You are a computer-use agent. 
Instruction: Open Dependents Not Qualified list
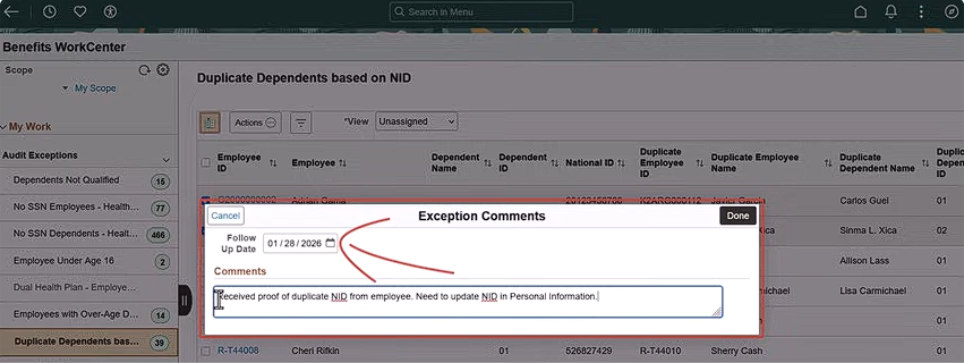66,180
